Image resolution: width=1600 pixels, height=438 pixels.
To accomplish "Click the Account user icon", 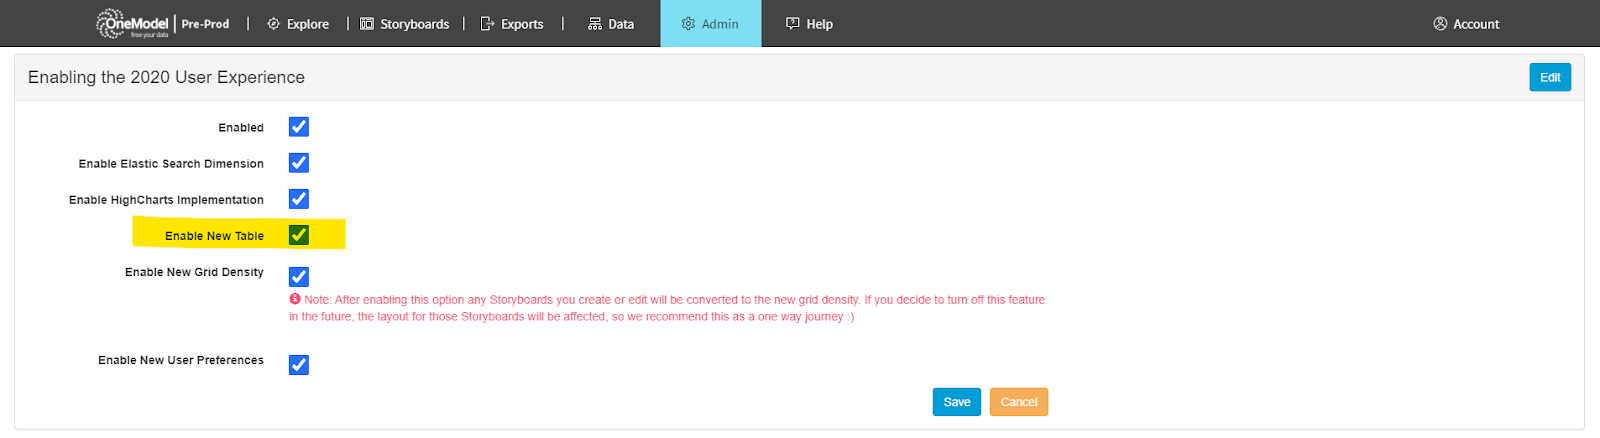I will point(1440,24).
